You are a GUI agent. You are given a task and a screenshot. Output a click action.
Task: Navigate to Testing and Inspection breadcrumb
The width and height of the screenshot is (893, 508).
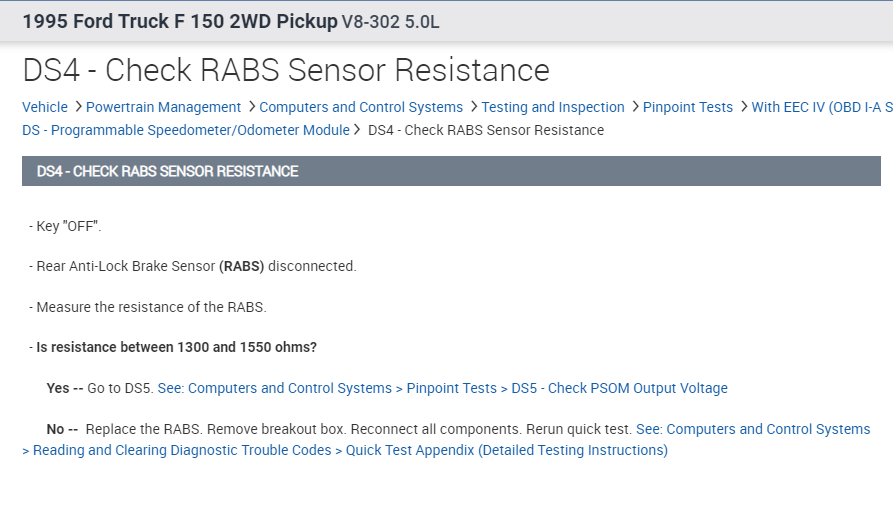(552, 107)
